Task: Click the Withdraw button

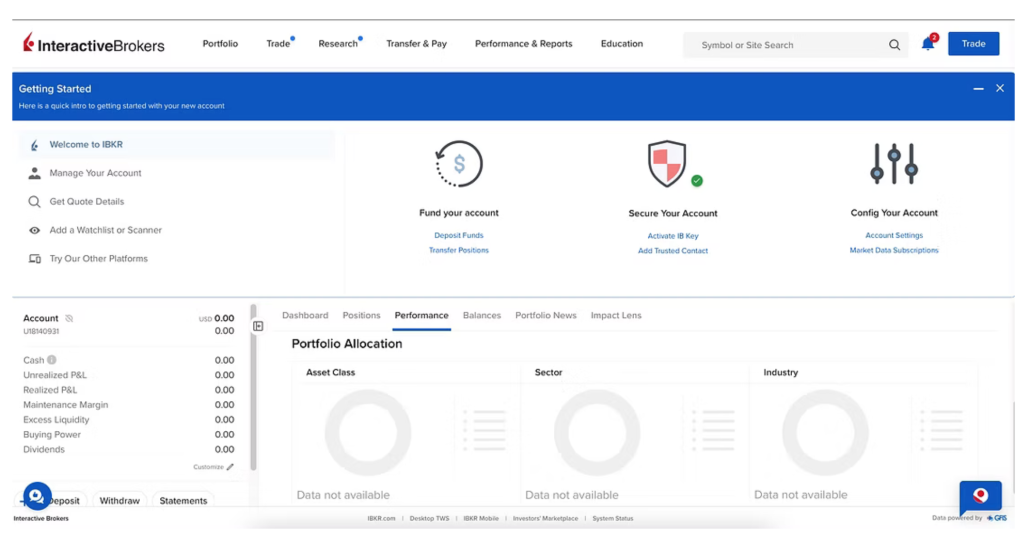Action: [120, 501]
